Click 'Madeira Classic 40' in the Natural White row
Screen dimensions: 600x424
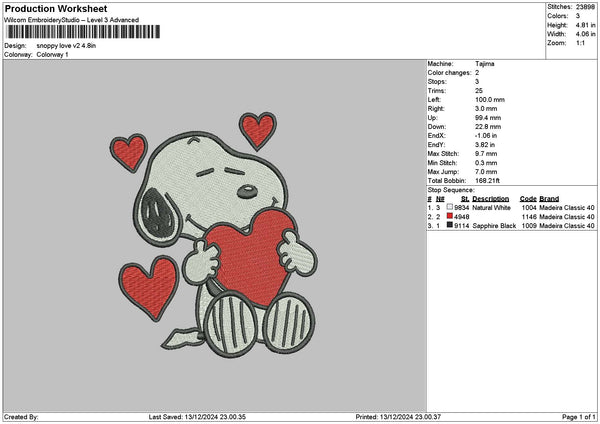(x=567, y=208)
